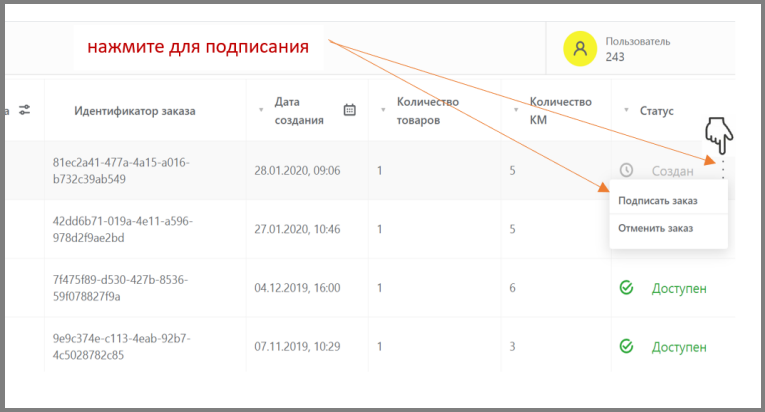Click the yellow user avatar icon
This screenshot has width=765, height=412.
pos(580,49)
